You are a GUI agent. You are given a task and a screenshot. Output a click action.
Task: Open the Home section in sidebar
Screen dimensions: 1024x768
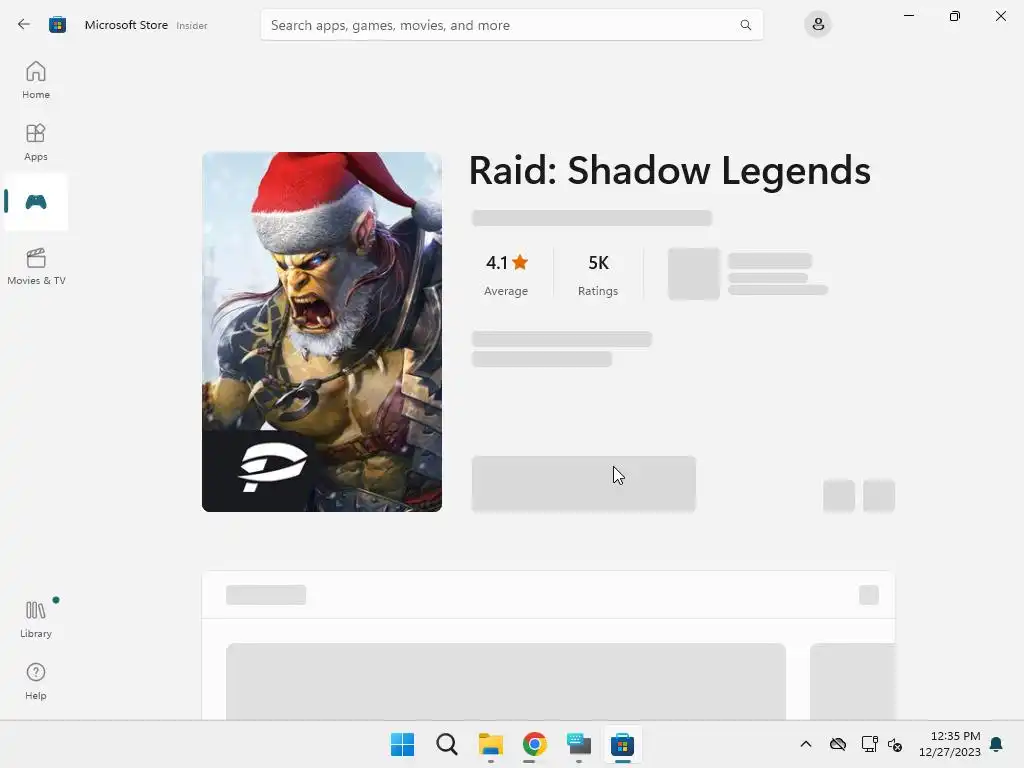point(36,80)
